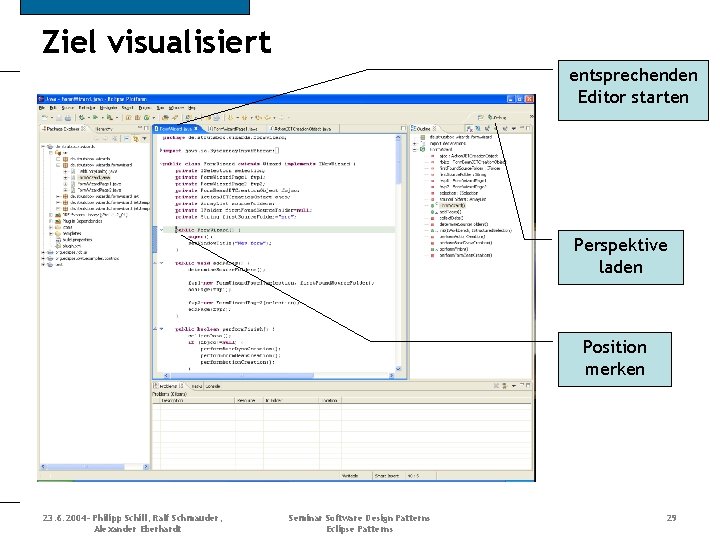Click the green Run icon in toolbar
This screenshot has width=720, height=540.
[95, 118]
